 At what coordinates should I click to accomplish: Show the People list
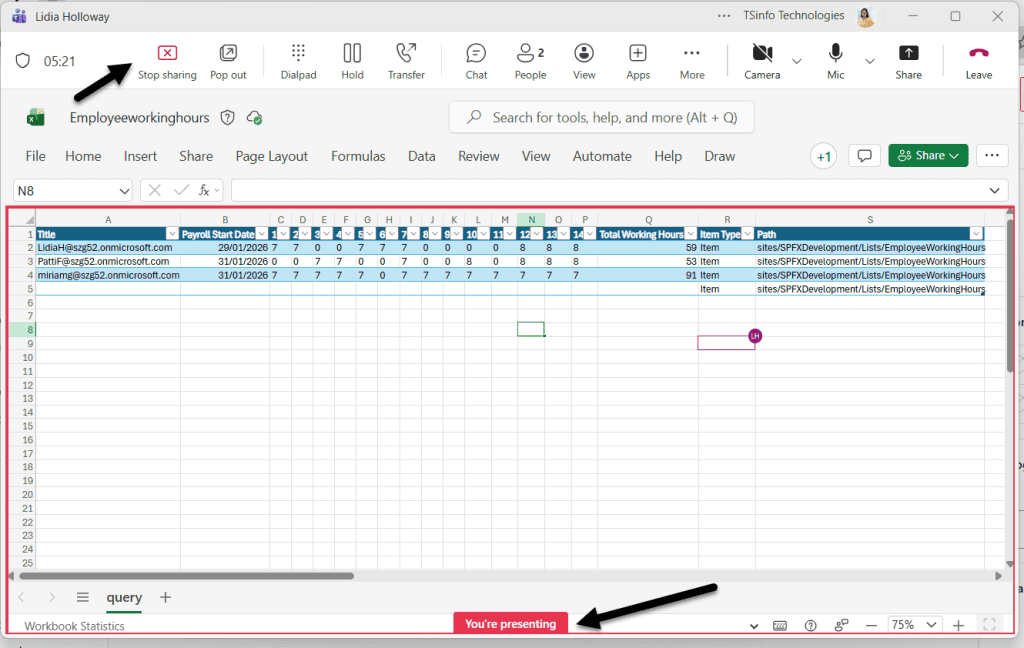[530, 60]
